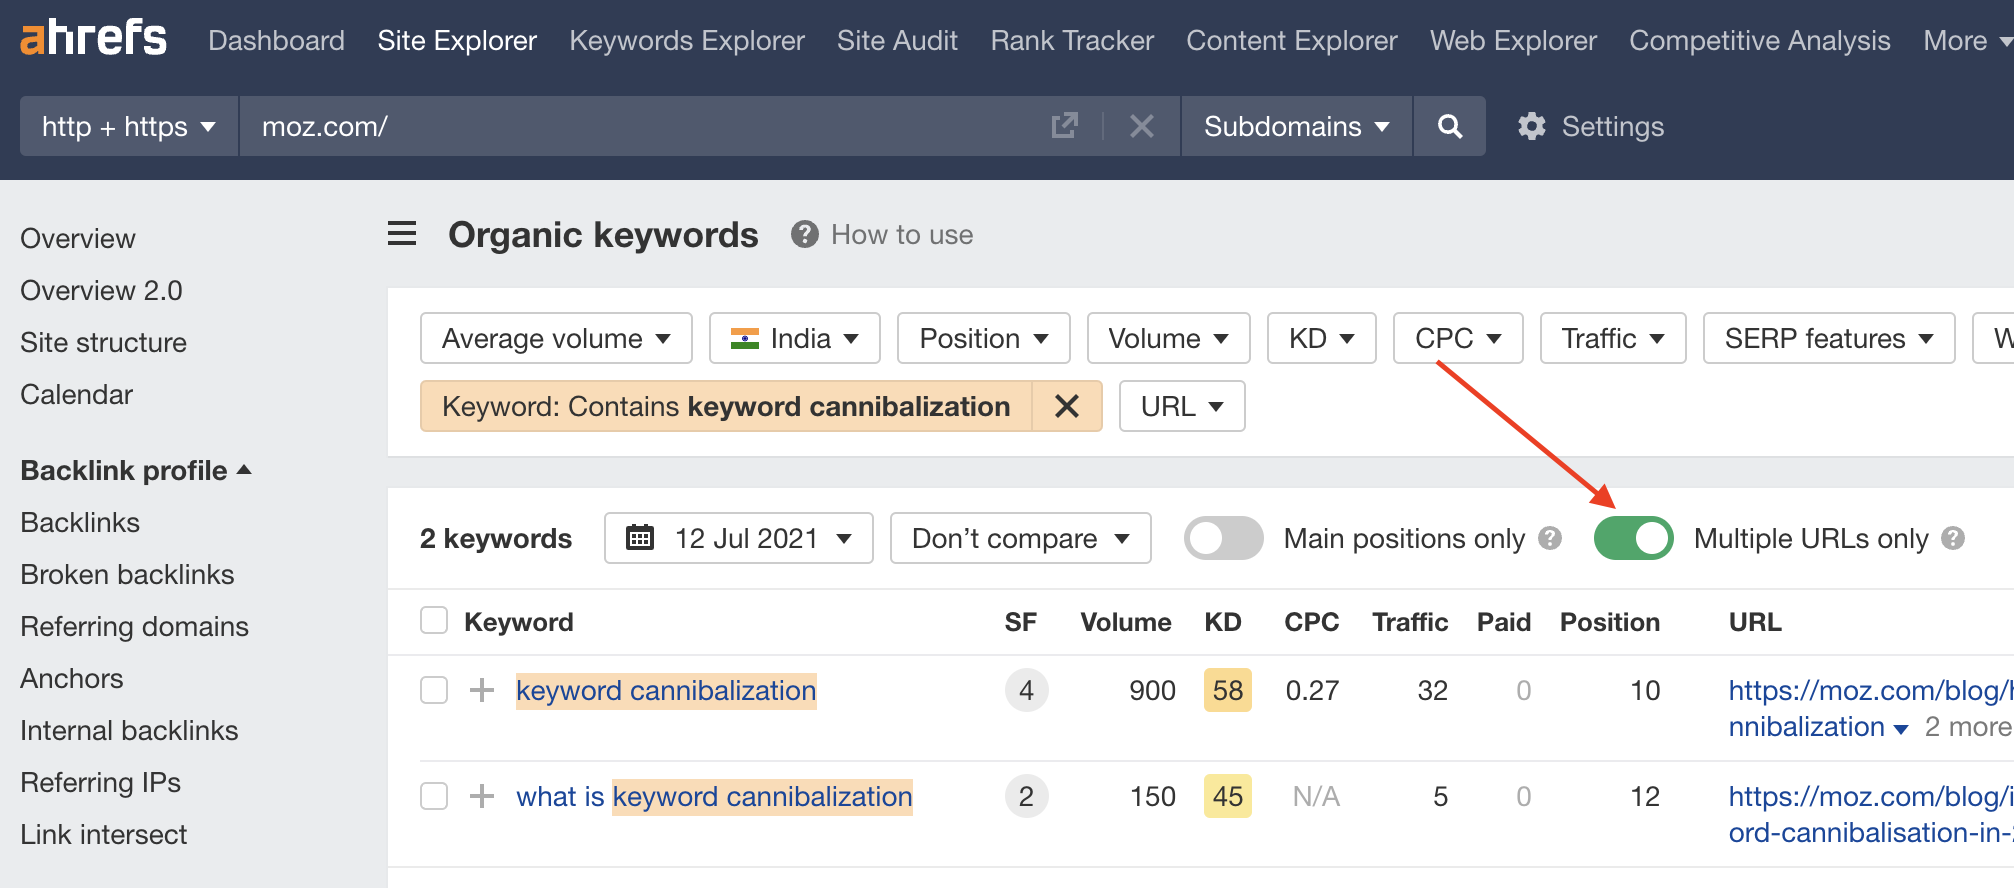2014x888 pixels.
Task: Open the India country dropdown
Action: coord(795,338)
